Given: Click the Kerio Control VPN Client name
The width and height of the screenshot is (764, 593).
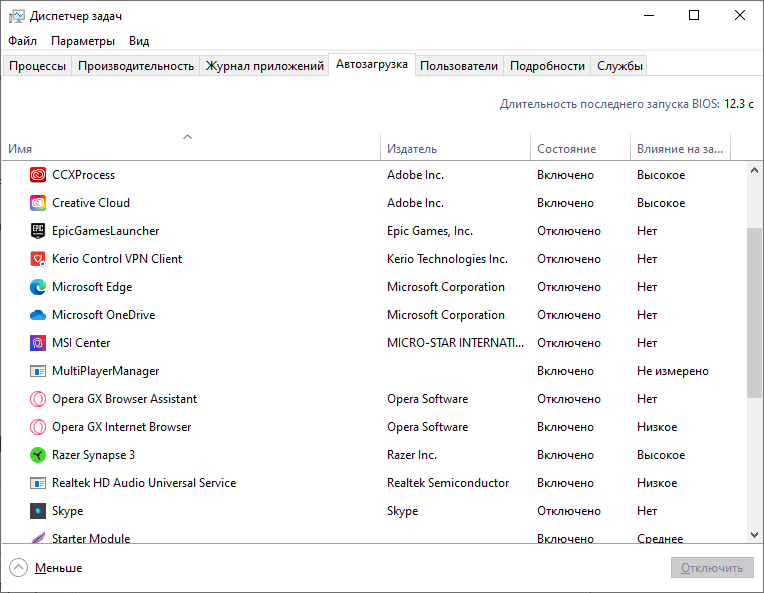Looking at the screenshot, I should [x=117, y=259].
